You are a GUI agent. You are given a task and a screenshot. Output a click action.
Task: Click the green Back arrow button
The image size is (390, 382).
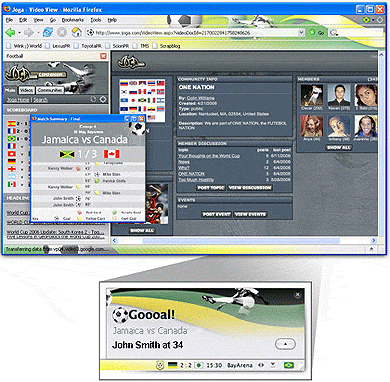tap(10, 32)
